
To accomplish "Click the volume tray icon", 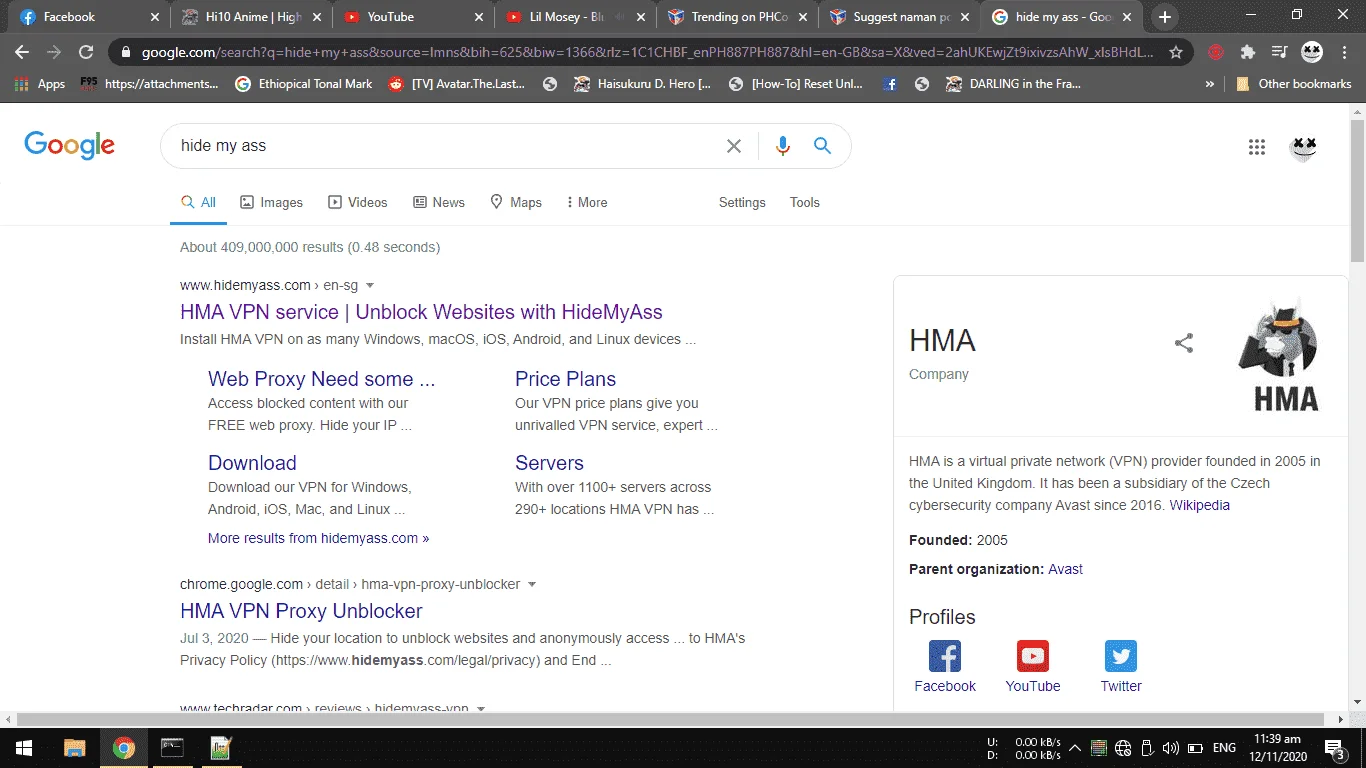I will [x=1171, y=747].
